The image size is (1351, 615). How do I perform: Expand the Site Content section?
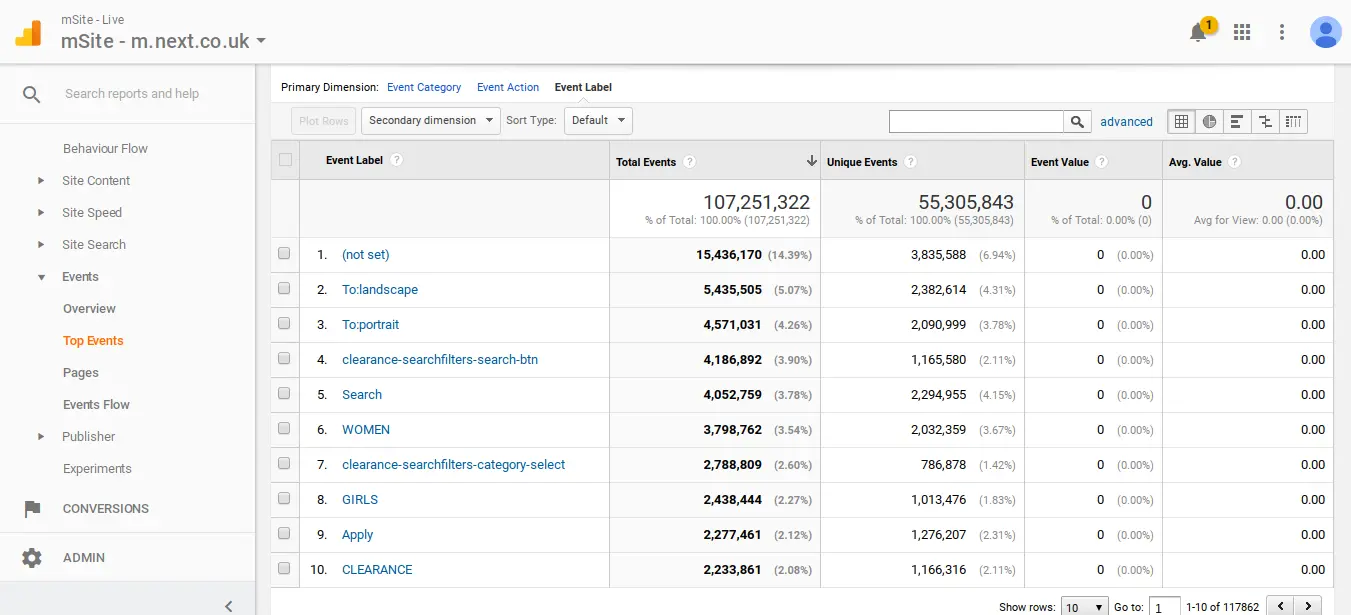click(x=41, y=181)
